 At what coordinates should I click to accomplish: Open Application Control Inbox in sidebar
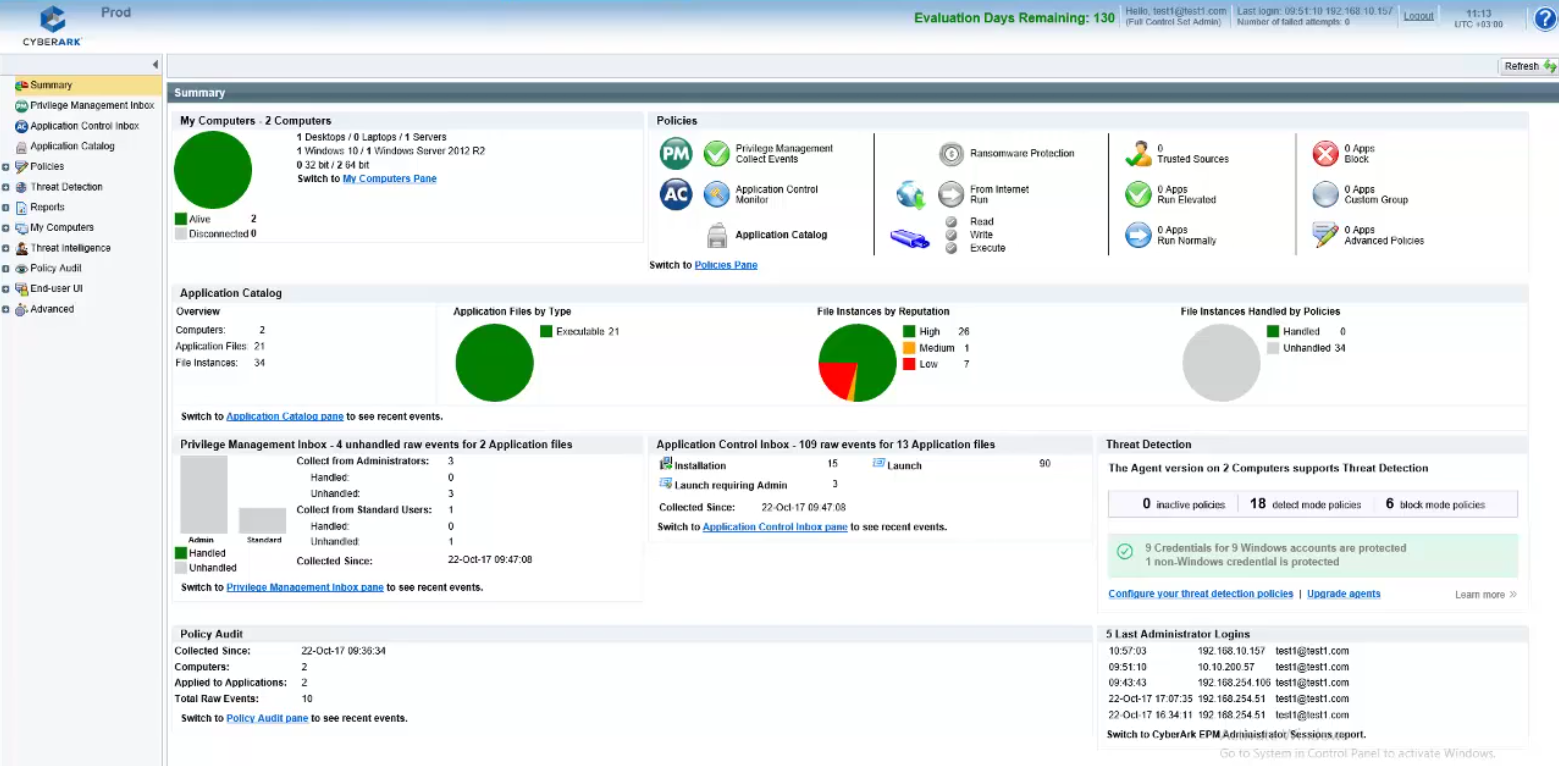pos(85,126)
